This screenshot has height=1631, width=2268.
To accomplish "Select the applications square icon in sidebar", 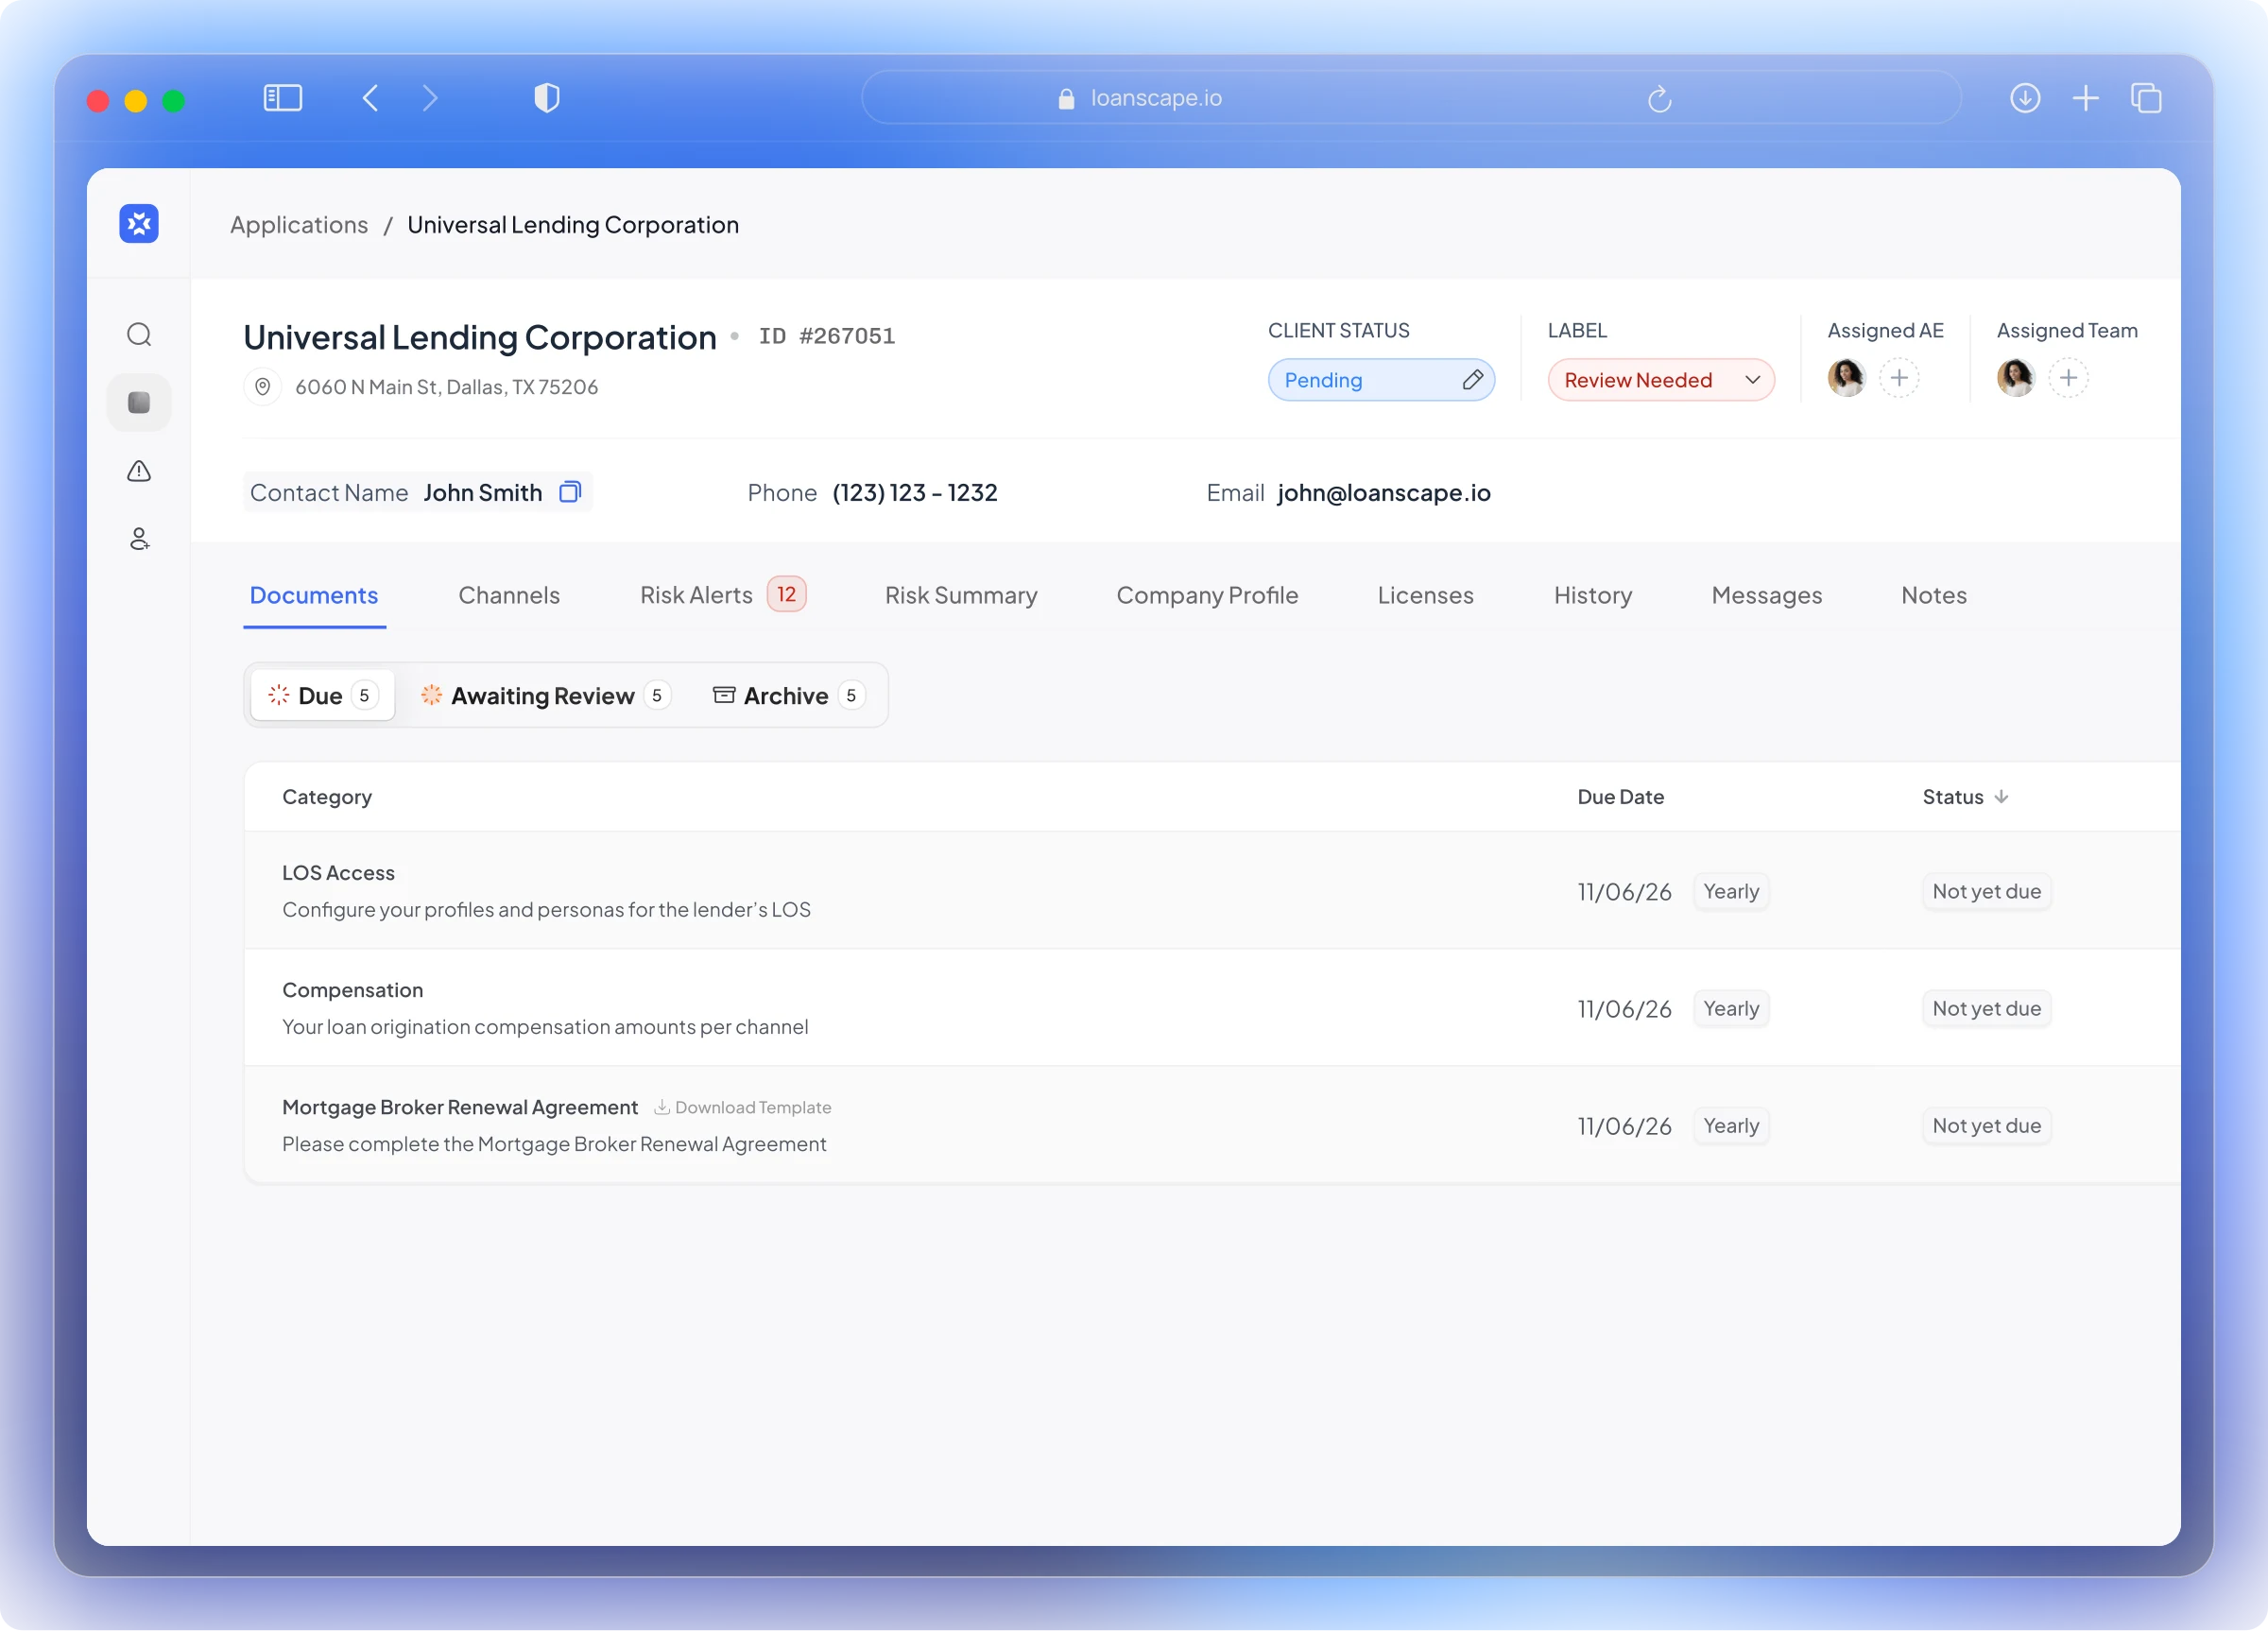I will (x=139, y=402).
